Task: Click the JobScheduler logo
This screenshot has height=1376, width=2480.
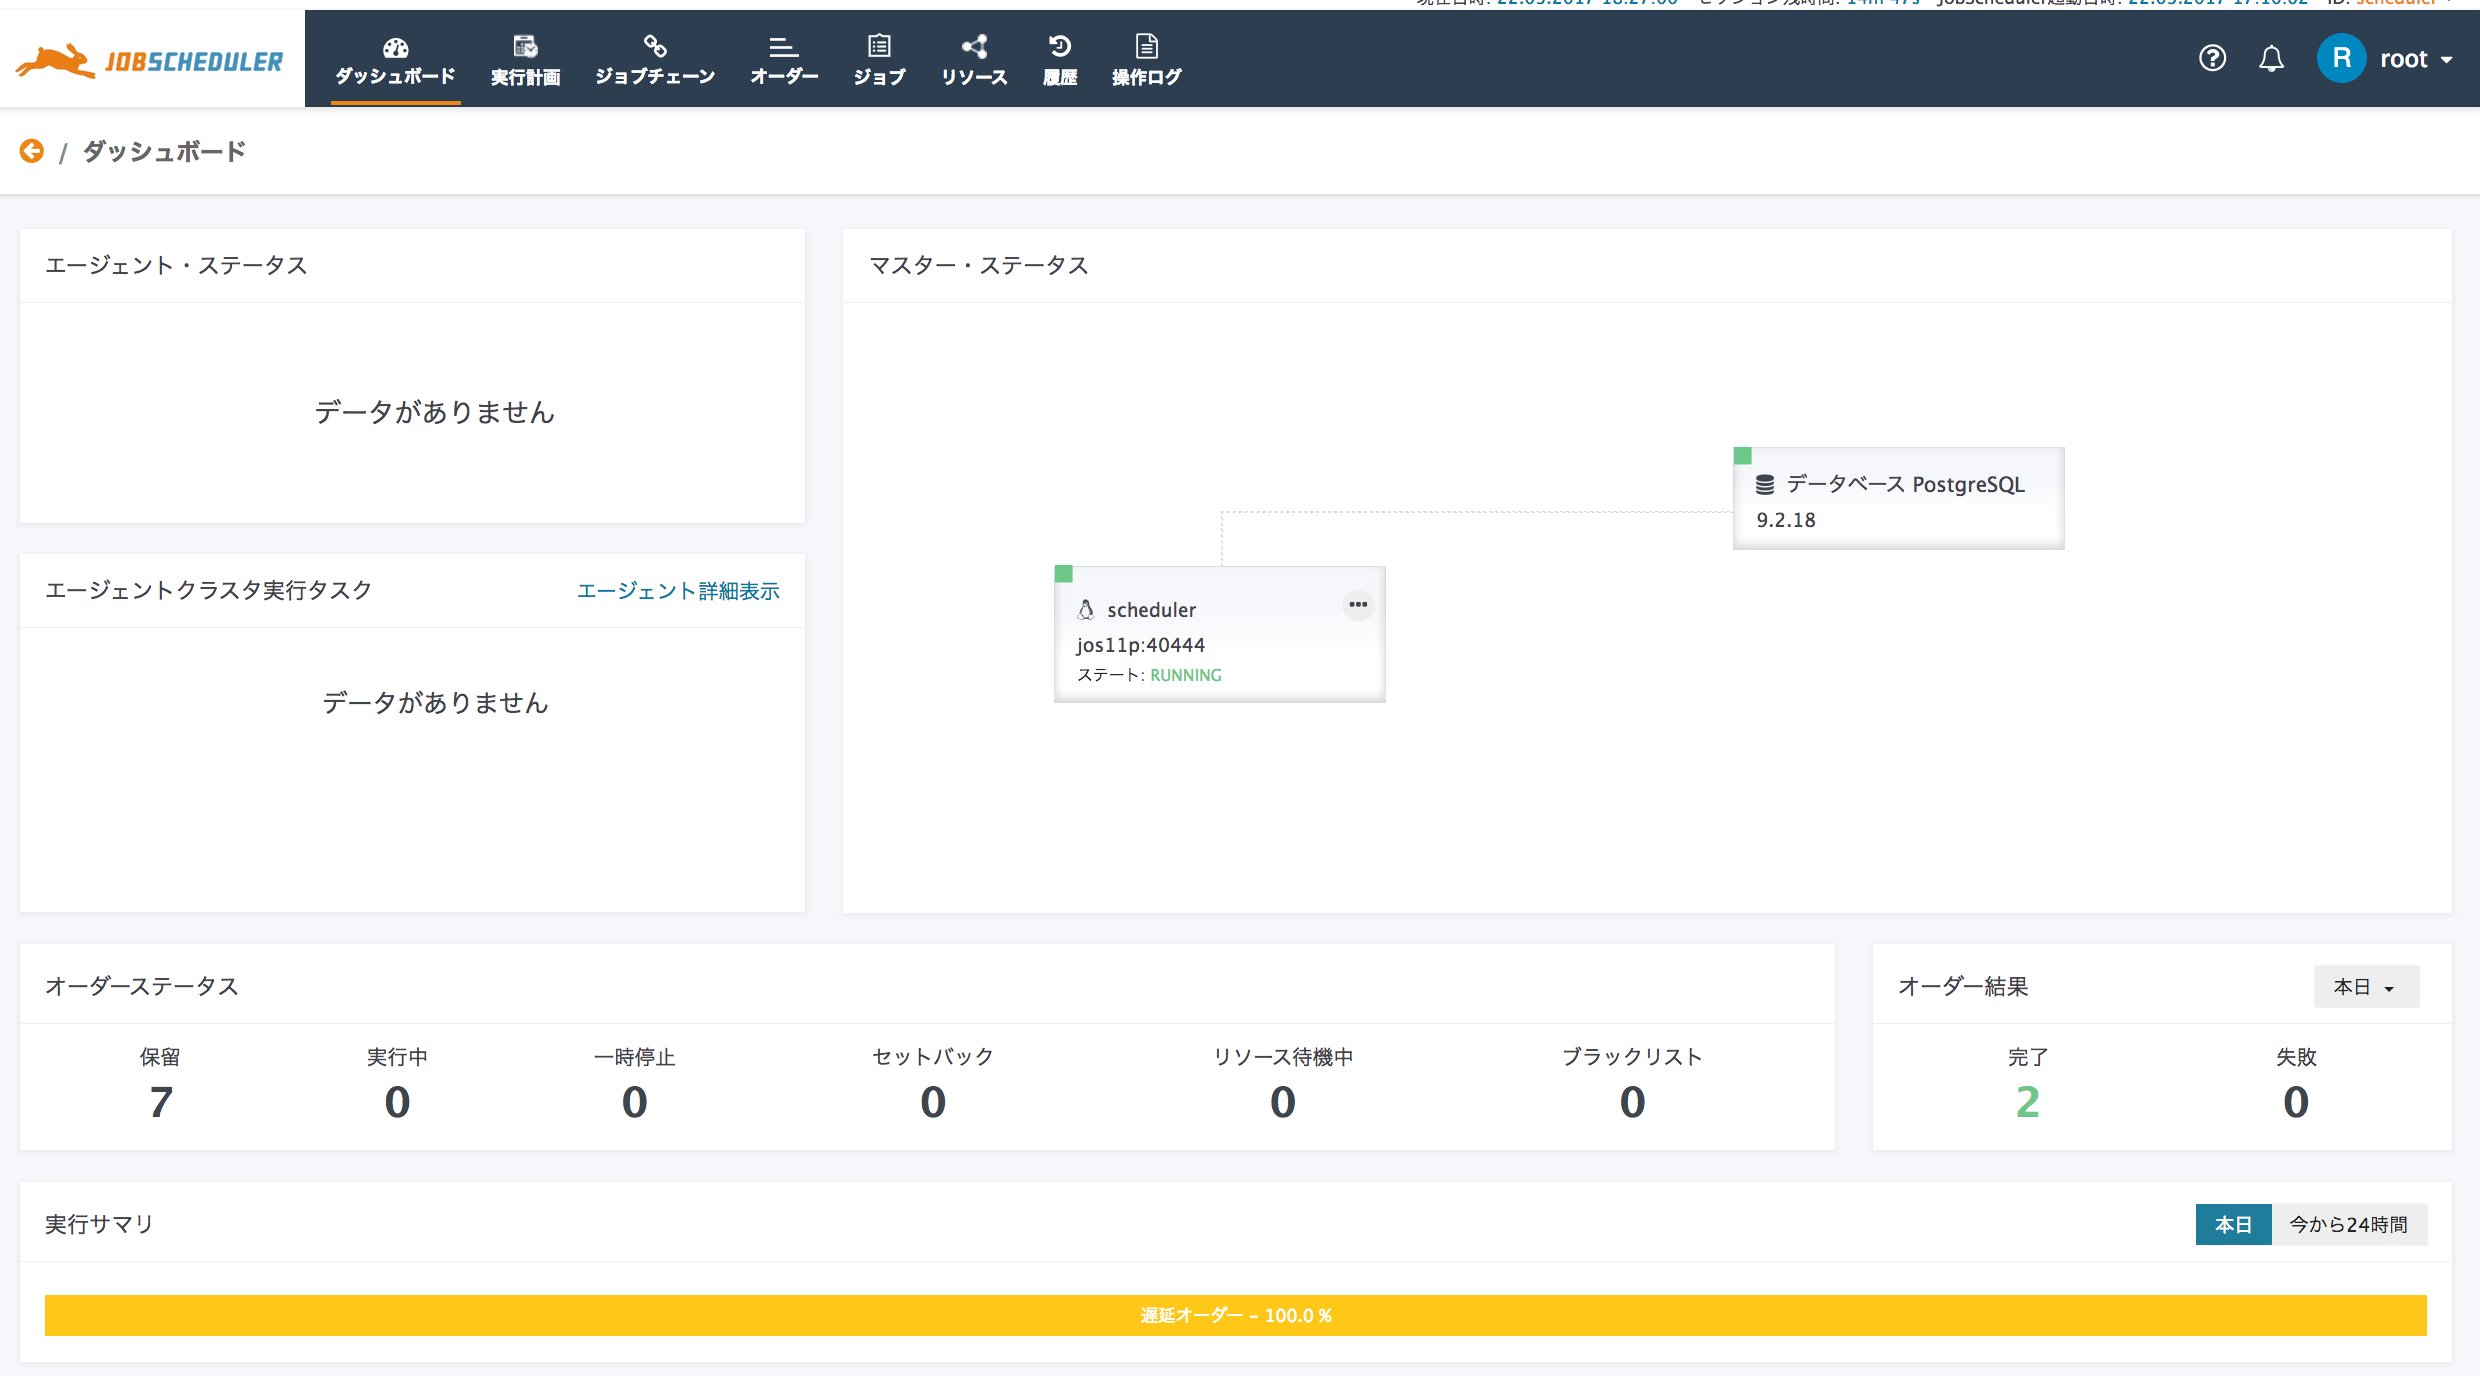Action: coord(148,58)
